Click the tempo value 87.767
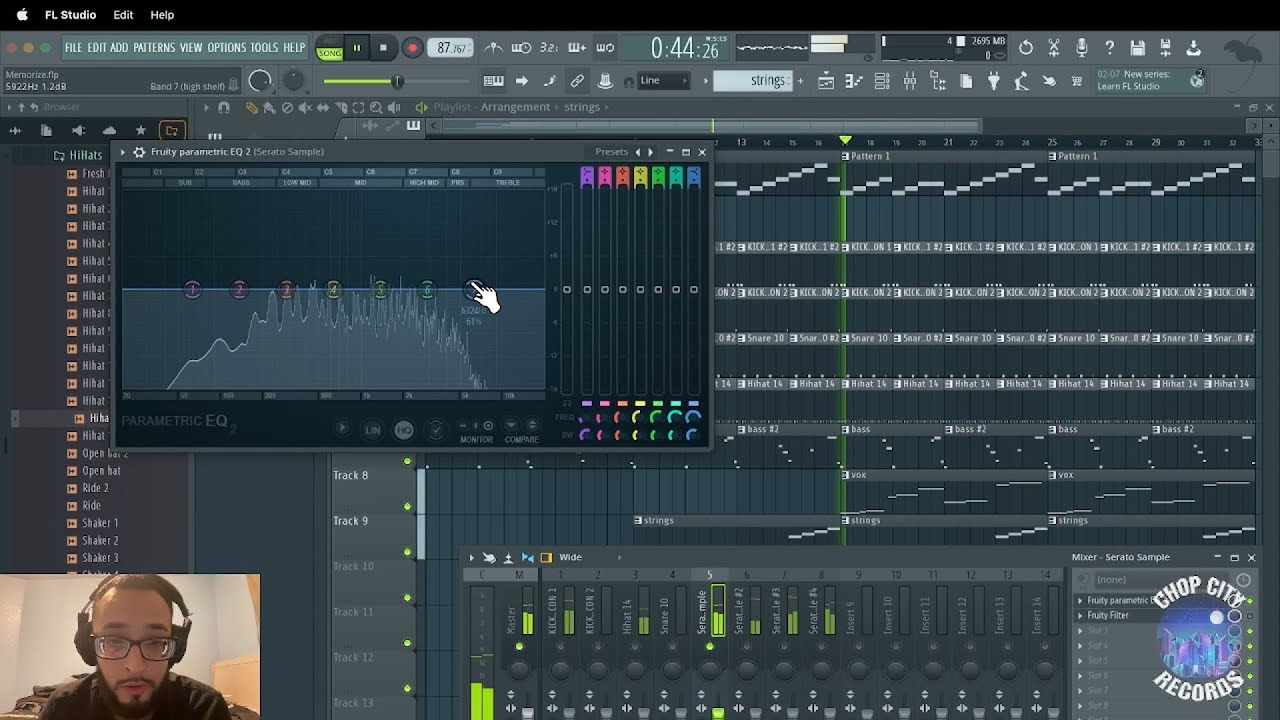 [x=451, y=48]
